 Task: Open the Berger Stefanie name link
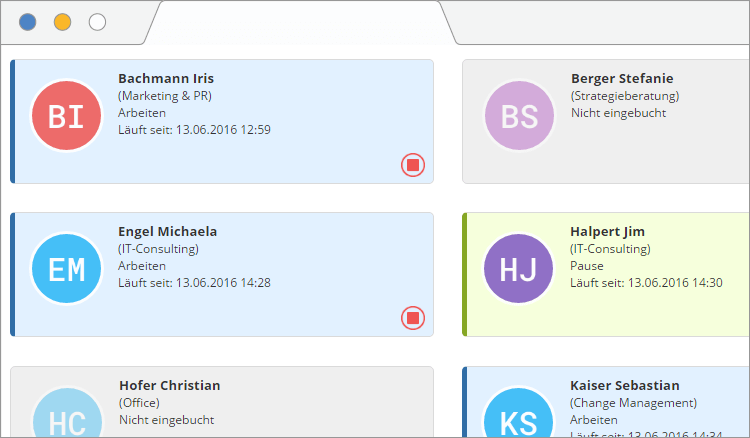pos(622,78)
